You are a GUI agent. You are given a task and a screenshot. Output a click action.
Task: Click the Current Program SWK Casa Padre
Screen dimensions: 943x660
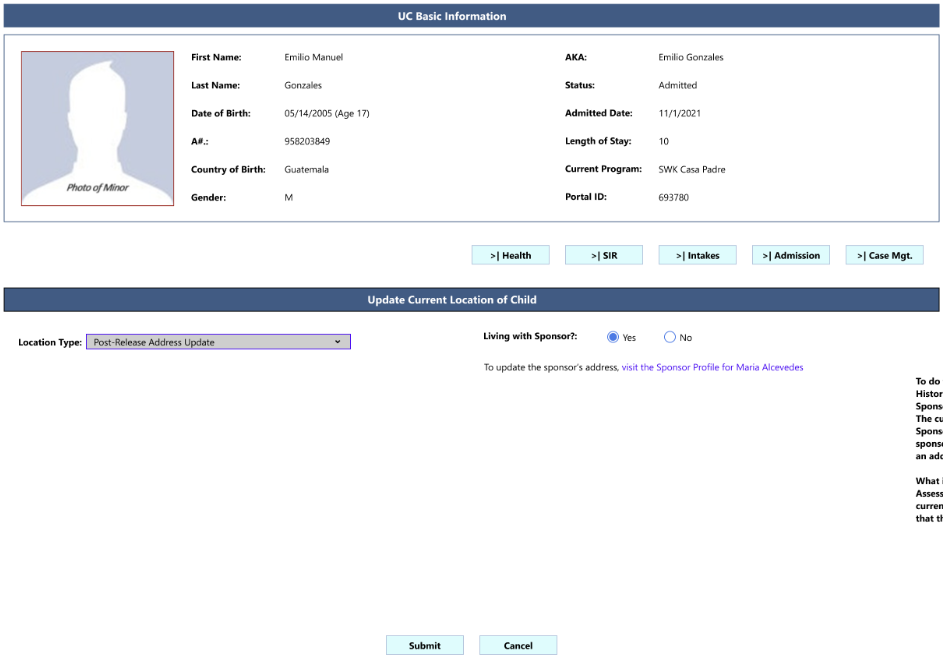(x=692, y=170)
